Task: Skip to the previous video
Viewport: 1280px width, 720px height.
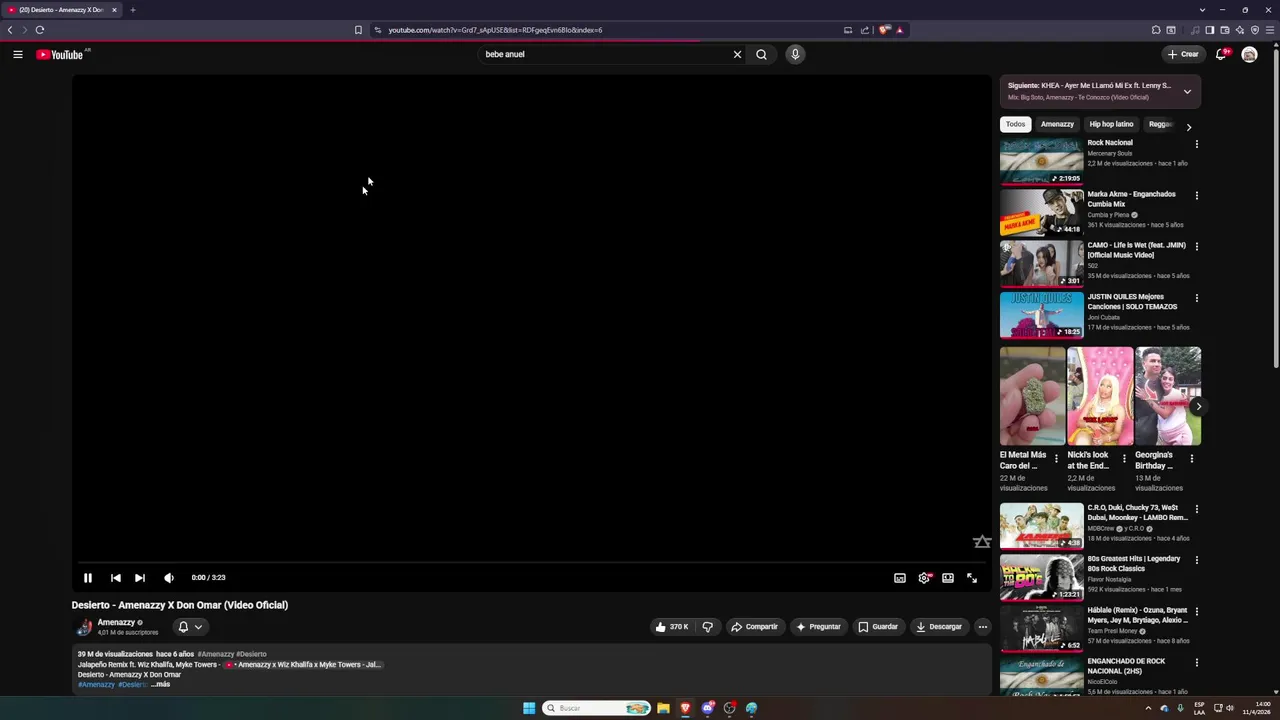Action: click(116, 577)
